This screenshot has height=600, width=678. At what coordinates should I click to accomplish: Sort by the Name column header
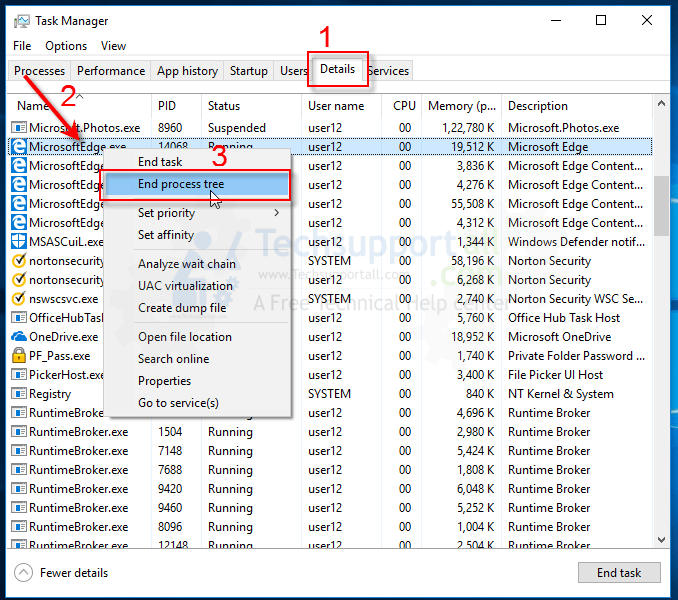pos(79,106)
